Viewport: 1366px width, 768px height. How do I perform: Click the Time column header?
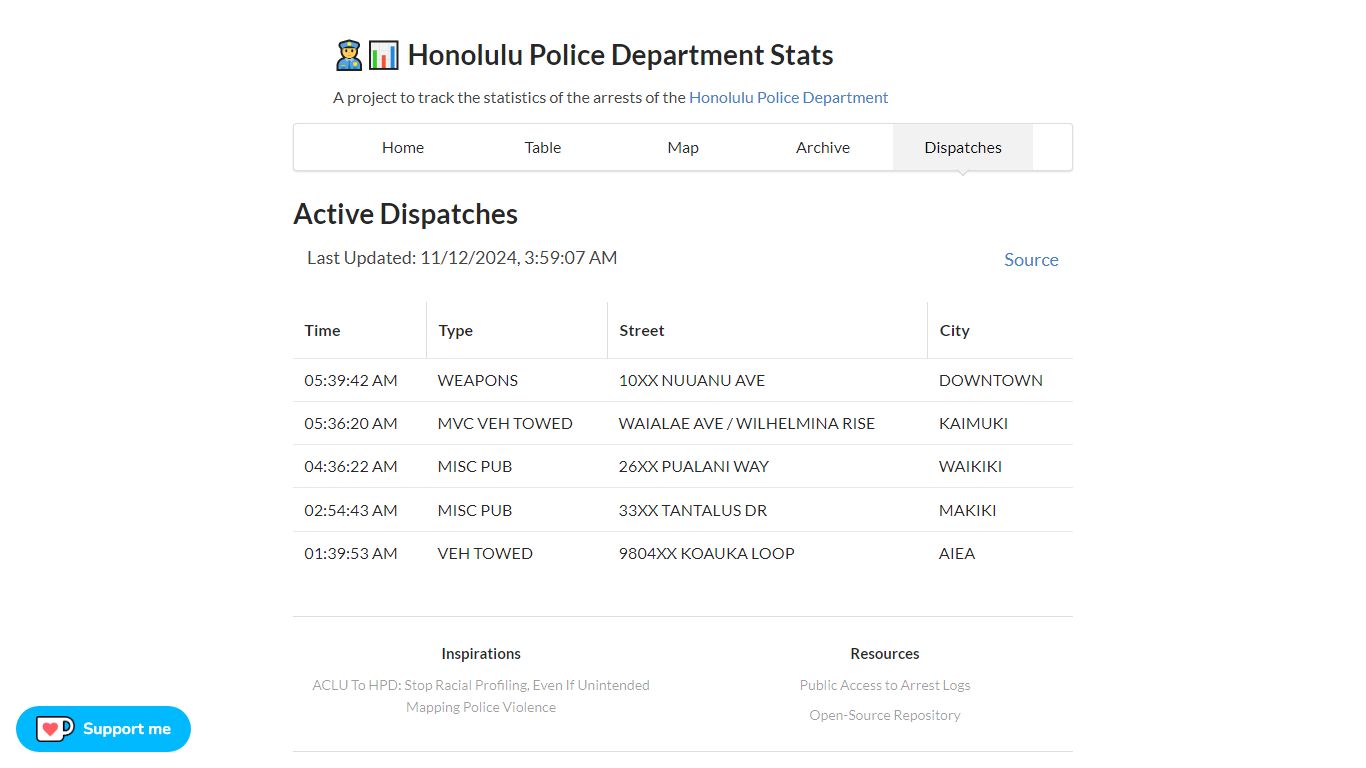point(360,330)
